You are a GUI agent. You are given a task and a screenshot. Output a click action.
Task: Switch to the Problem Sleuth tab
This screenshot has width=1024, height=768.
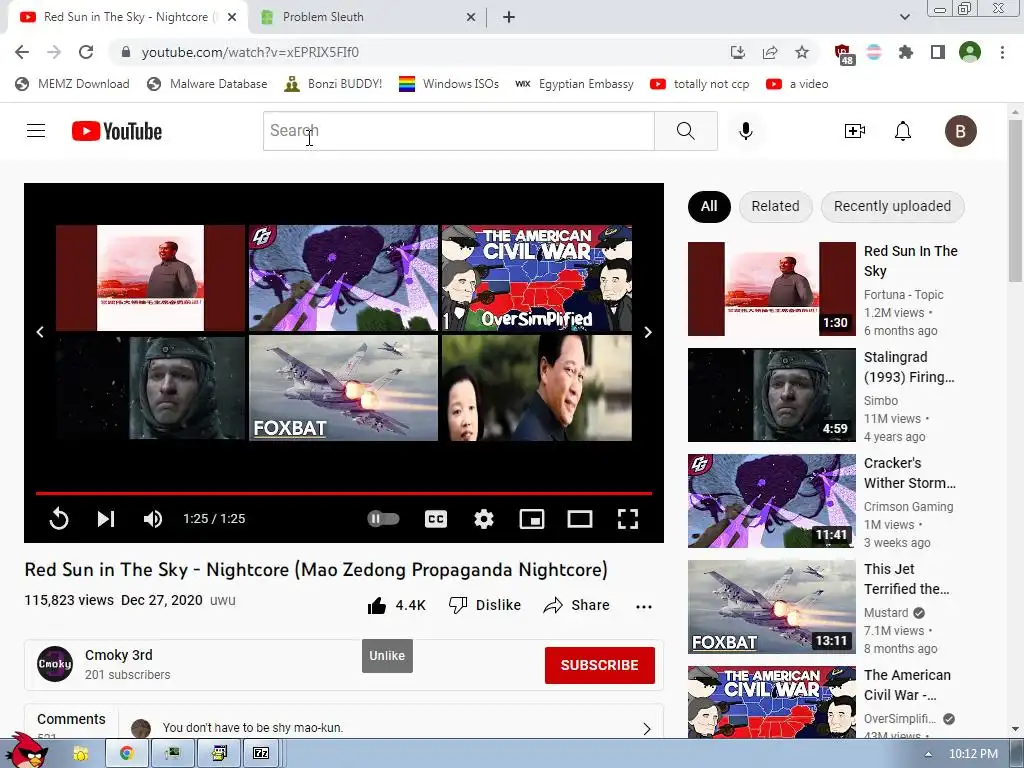coord(368,17)
